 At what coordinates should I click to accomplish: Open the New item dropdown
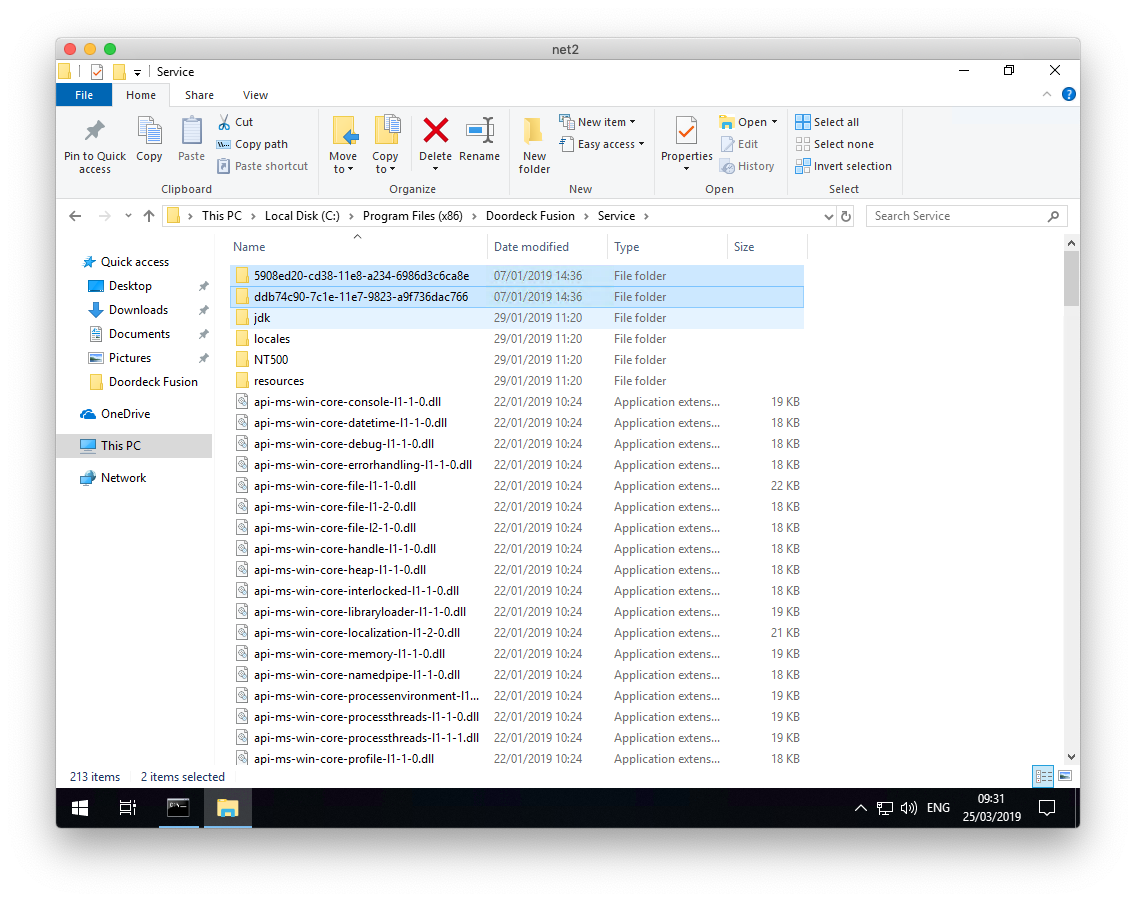click(598, 121)
